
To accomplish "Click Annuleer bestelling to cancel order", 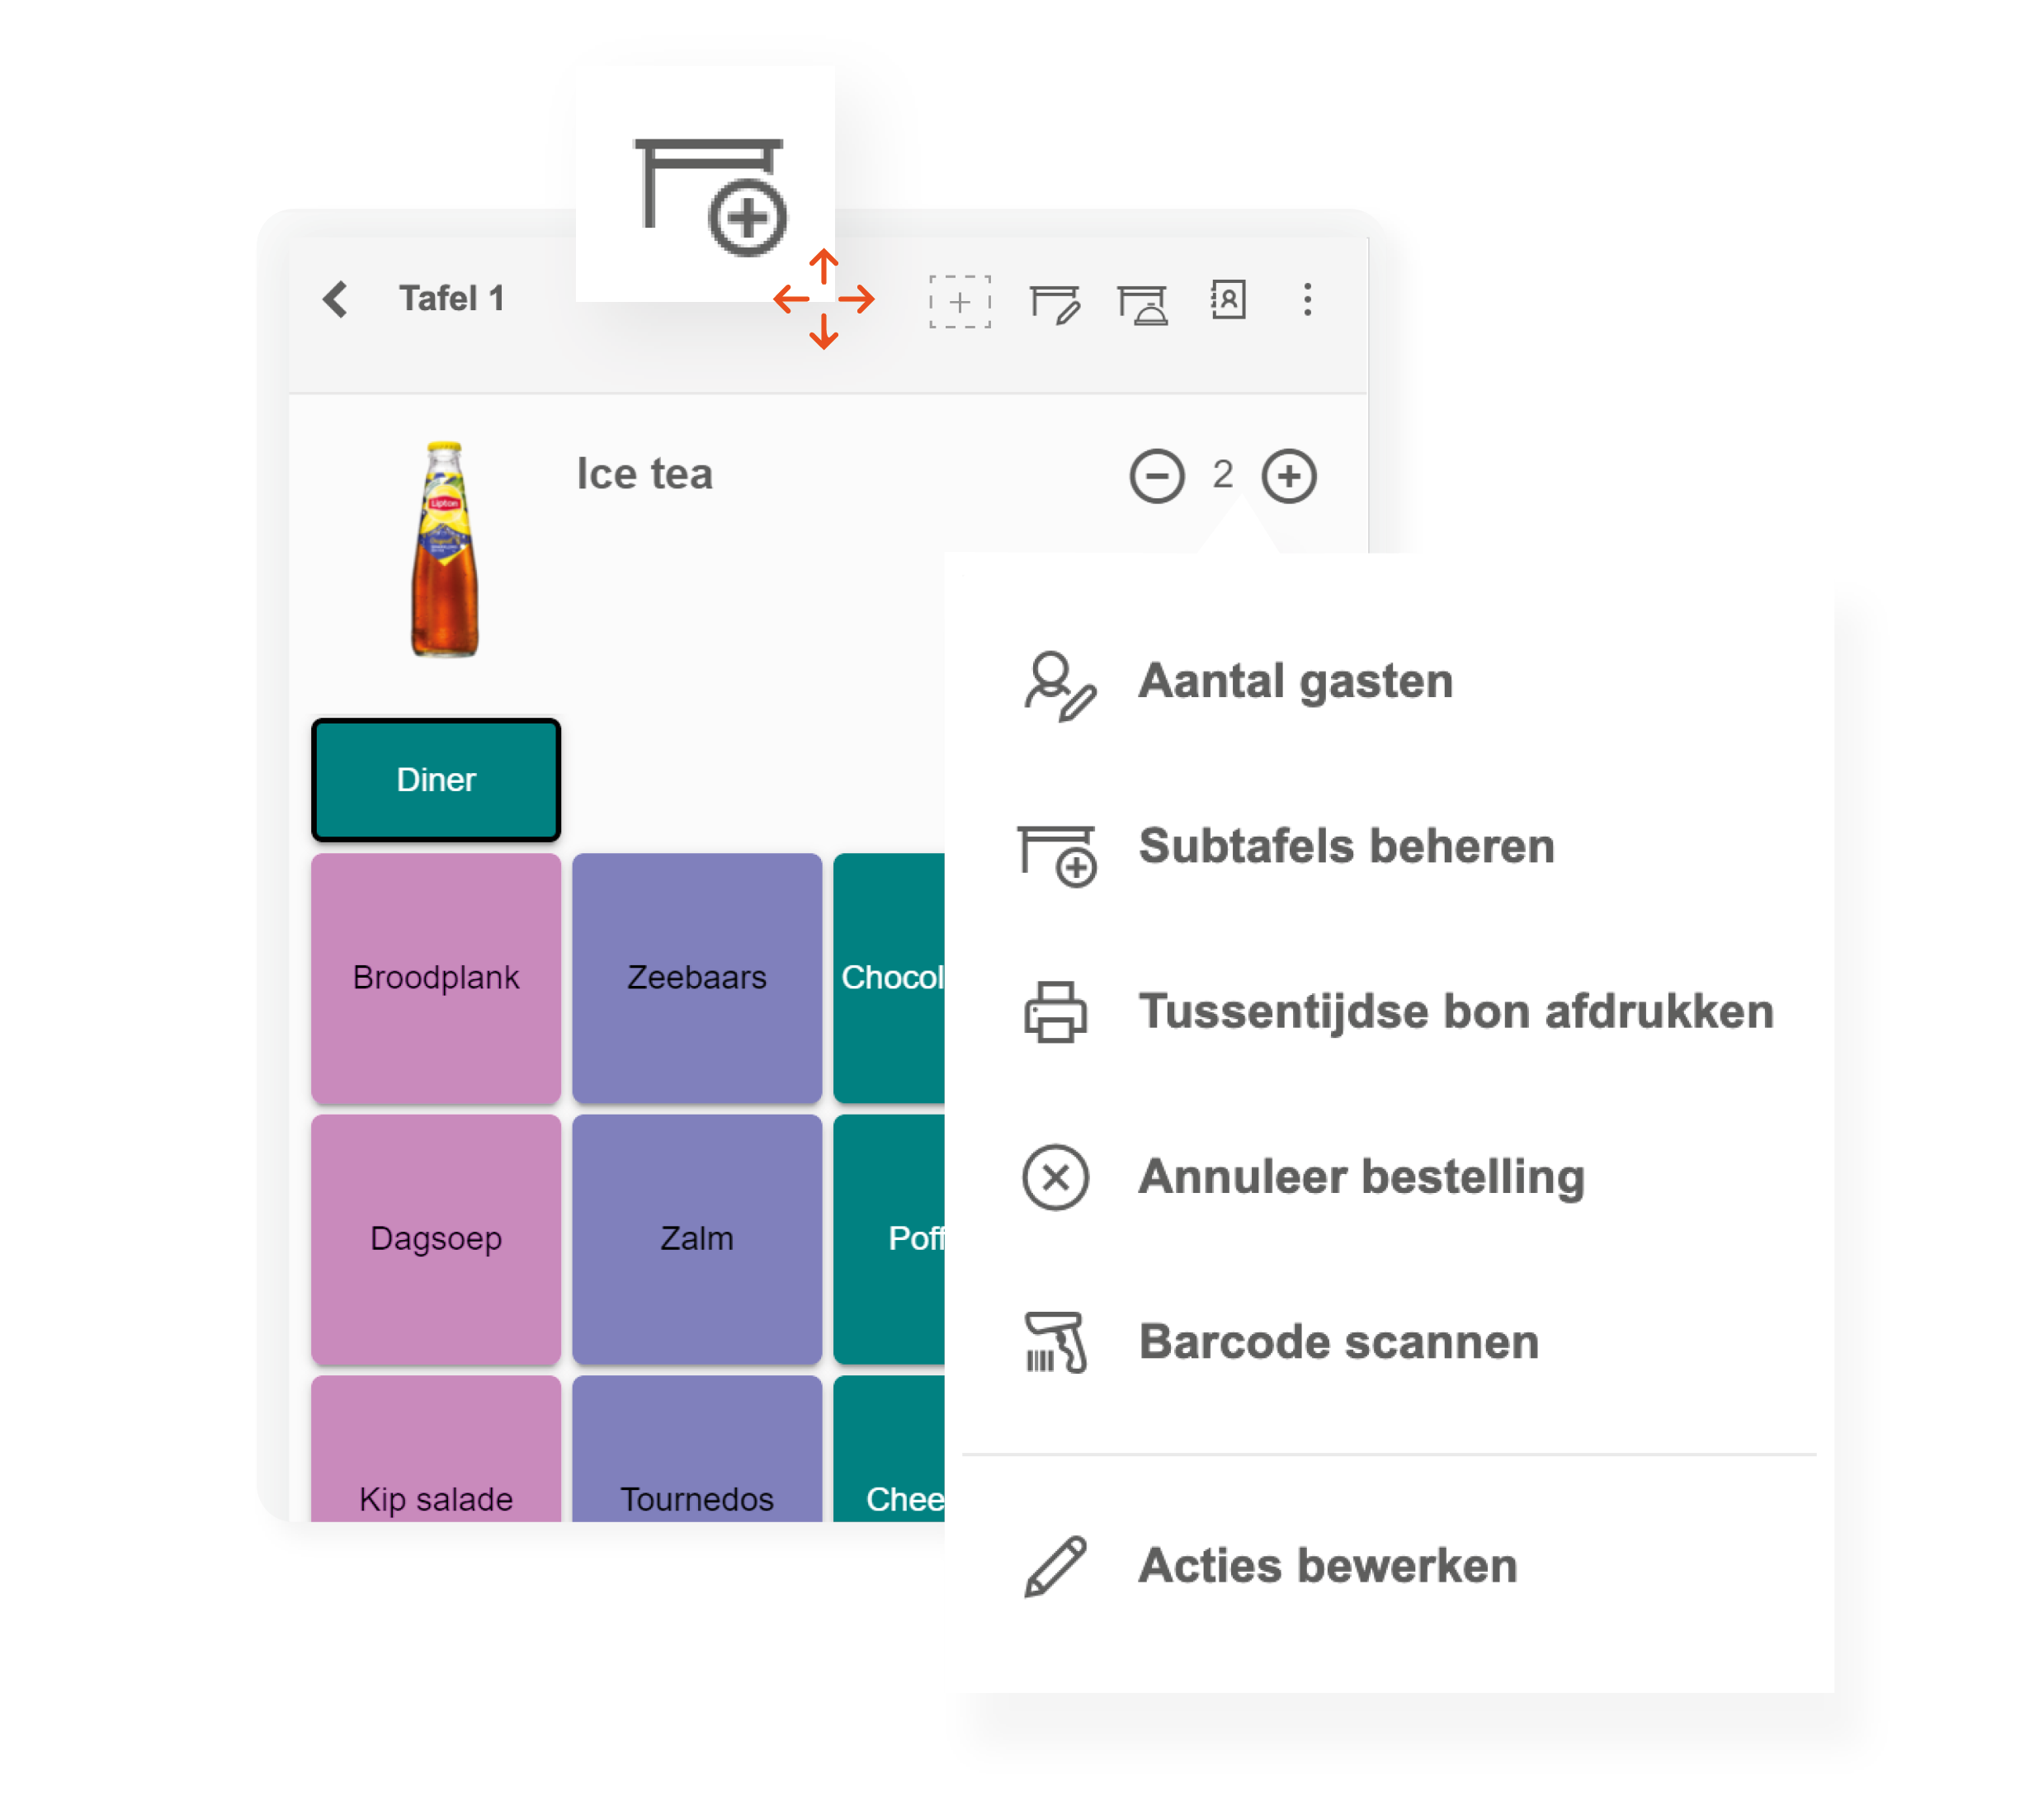I will 1360,1176.
